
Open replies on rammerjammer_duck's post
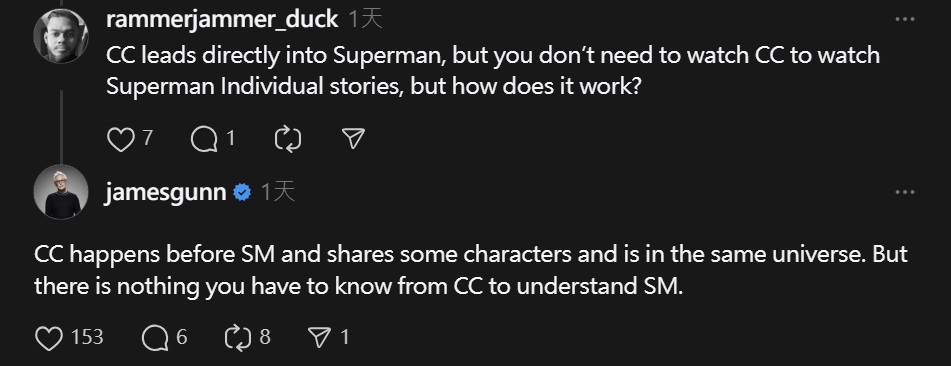tap(204, 140)
